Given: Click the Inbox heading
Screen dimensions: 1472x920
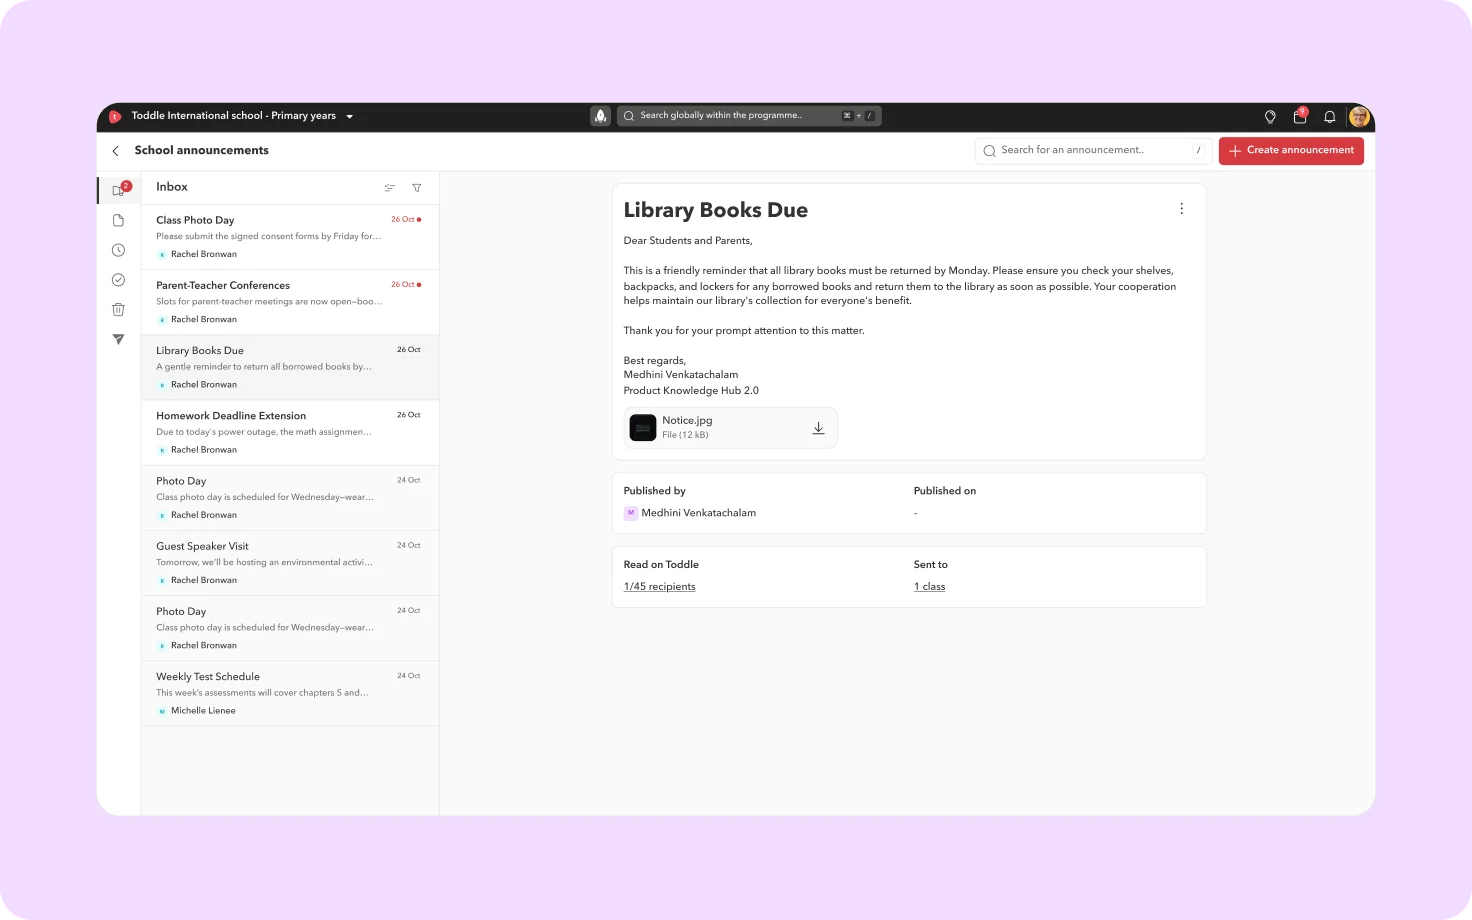Looking at the screenshot, I should (x=172, y=187).
